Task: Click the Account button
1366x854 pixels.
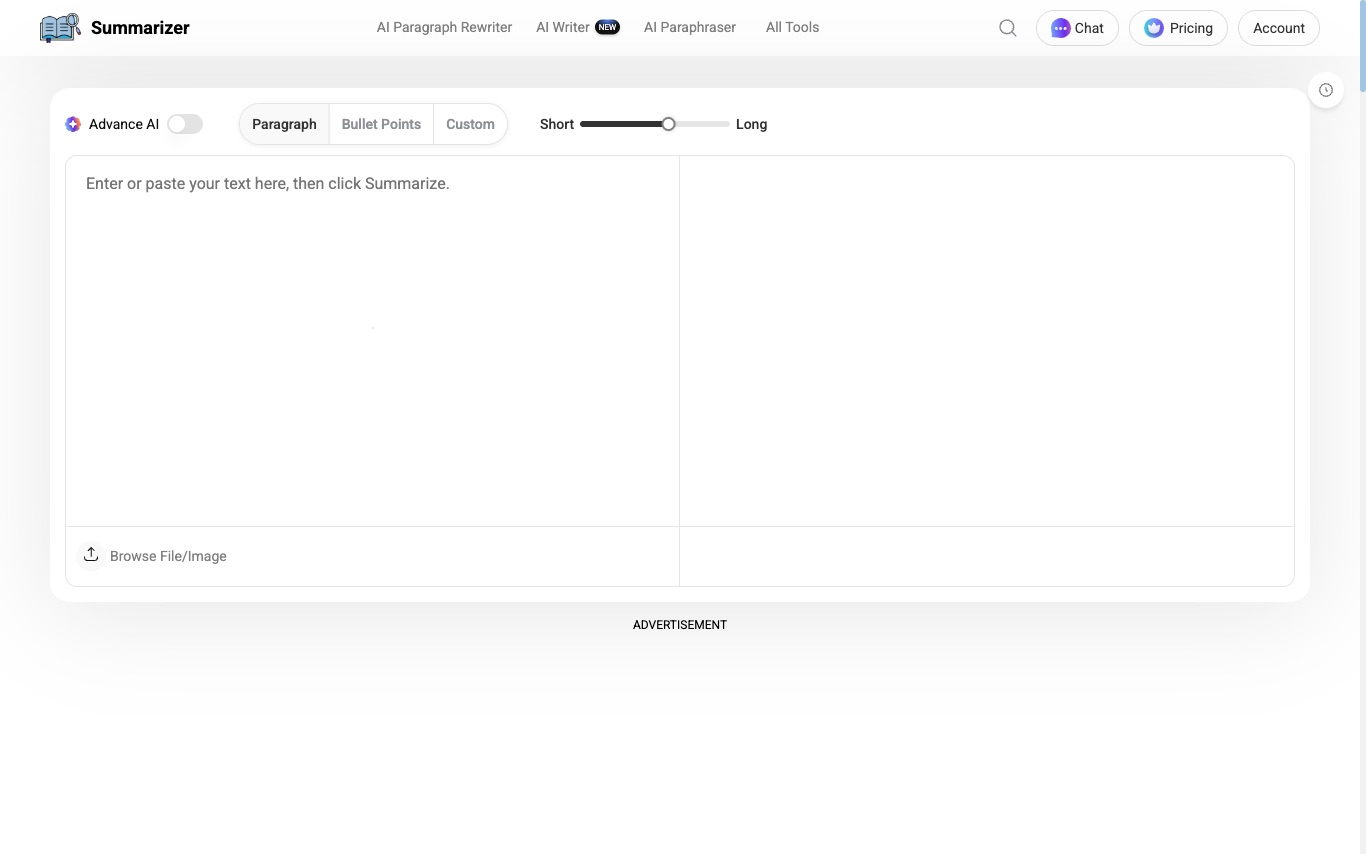Action: coord(1279,28)
